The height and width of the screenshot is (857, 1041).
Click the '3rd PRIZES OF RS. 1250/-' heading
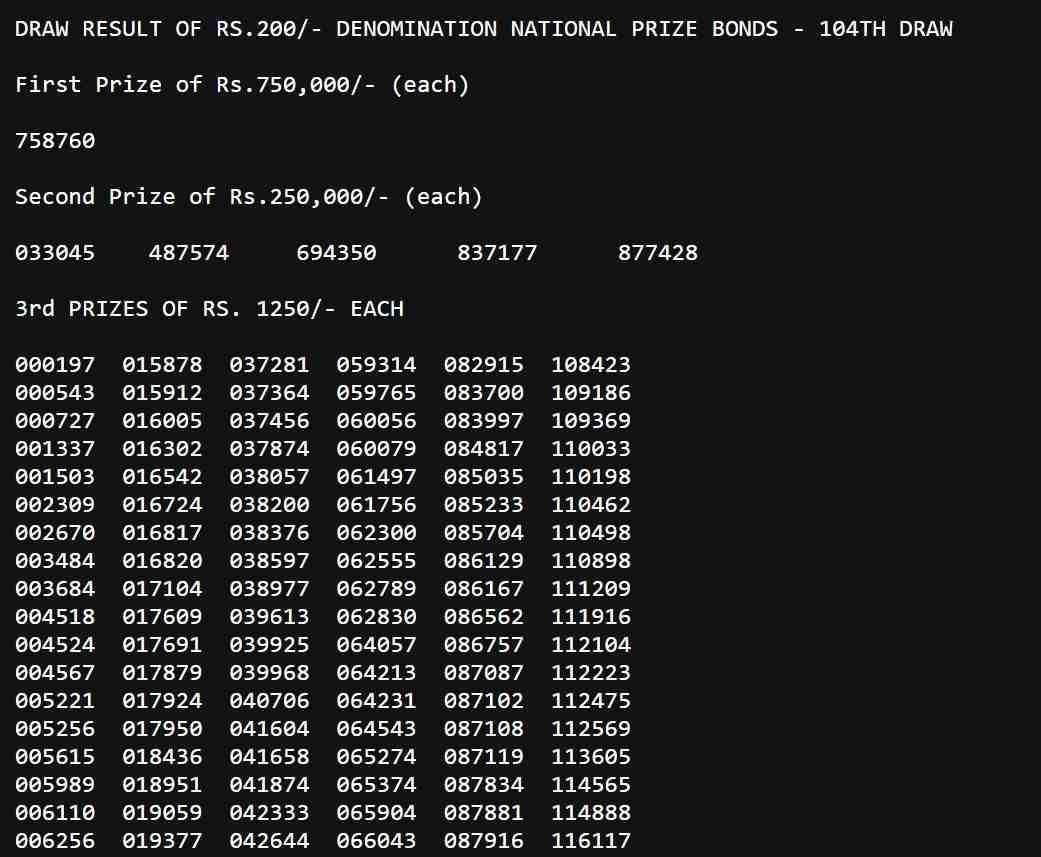pyautogui.click(x=210, y=309)
